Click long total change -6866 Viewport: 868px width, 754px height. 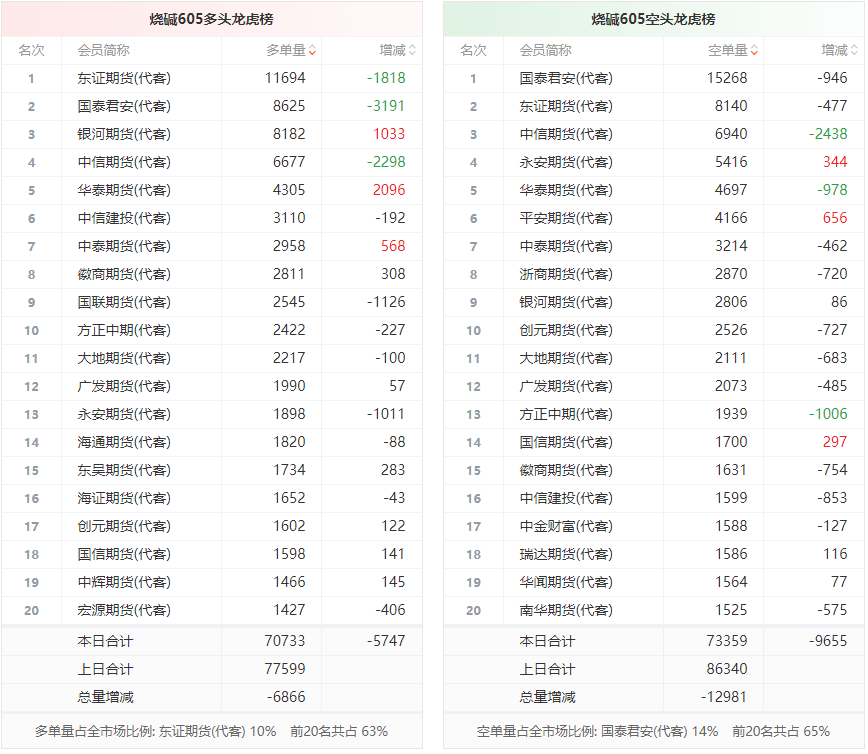tap(286, 697)
